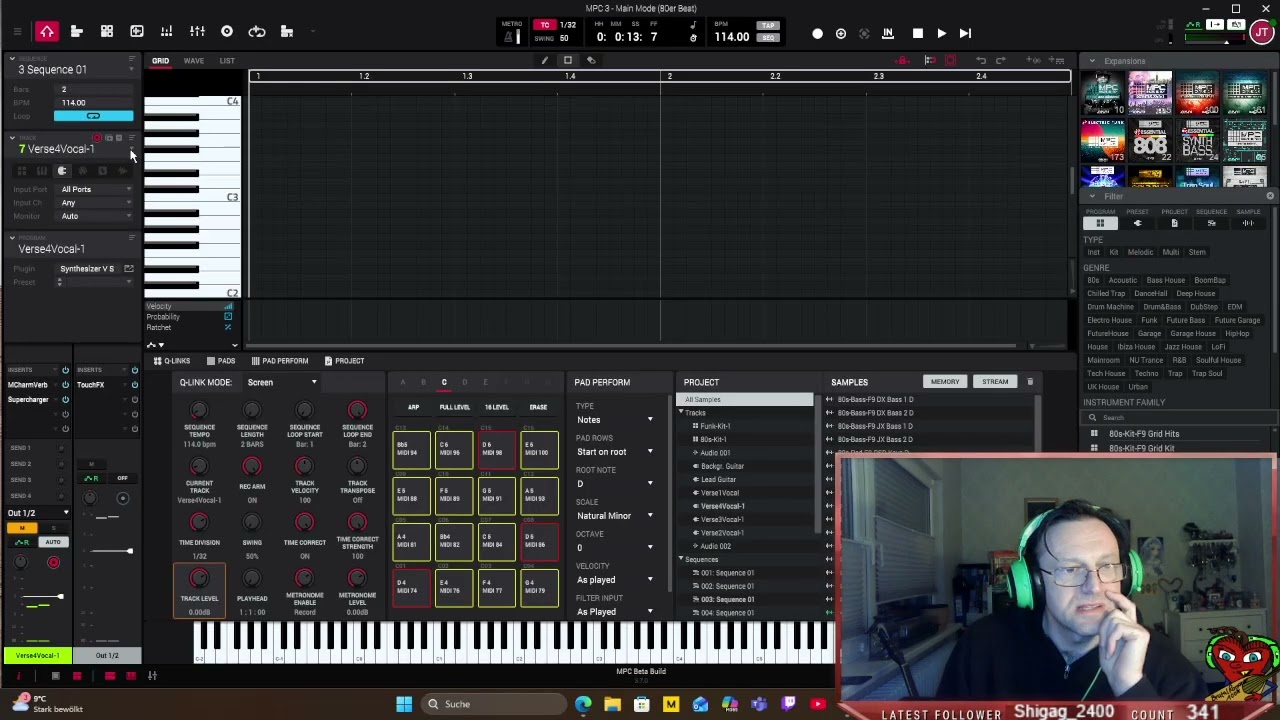The height and width of the screenshot is (720, 1280).
Task: Open the pad mixer mode icon
Action: click(x=167, y=32)
